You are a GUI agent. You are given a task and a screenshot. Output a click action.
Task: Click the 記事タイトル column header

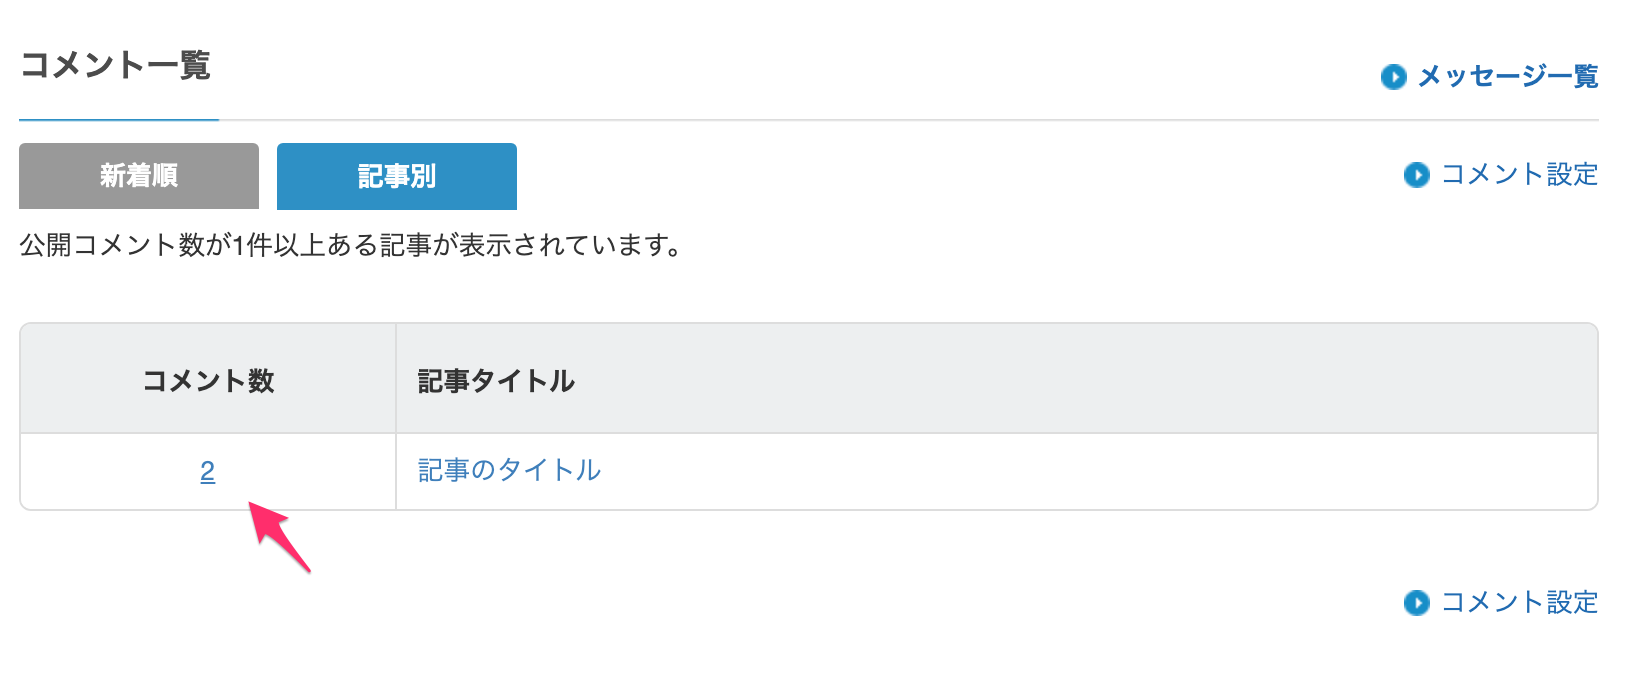(496, 381)
